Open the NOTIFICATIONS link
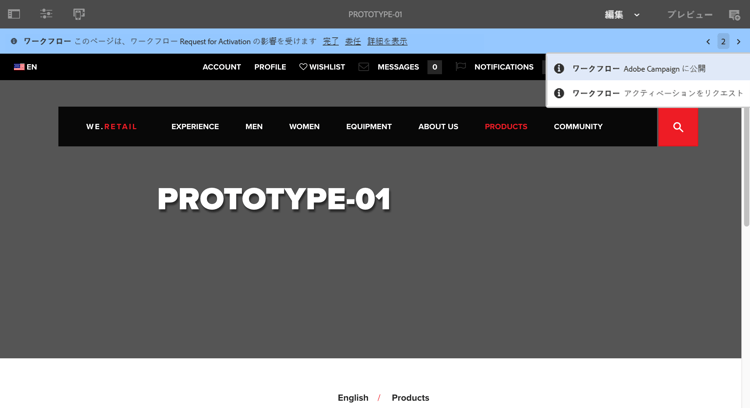This screenshot has height=408, width=750. click(x=504, y=67)
